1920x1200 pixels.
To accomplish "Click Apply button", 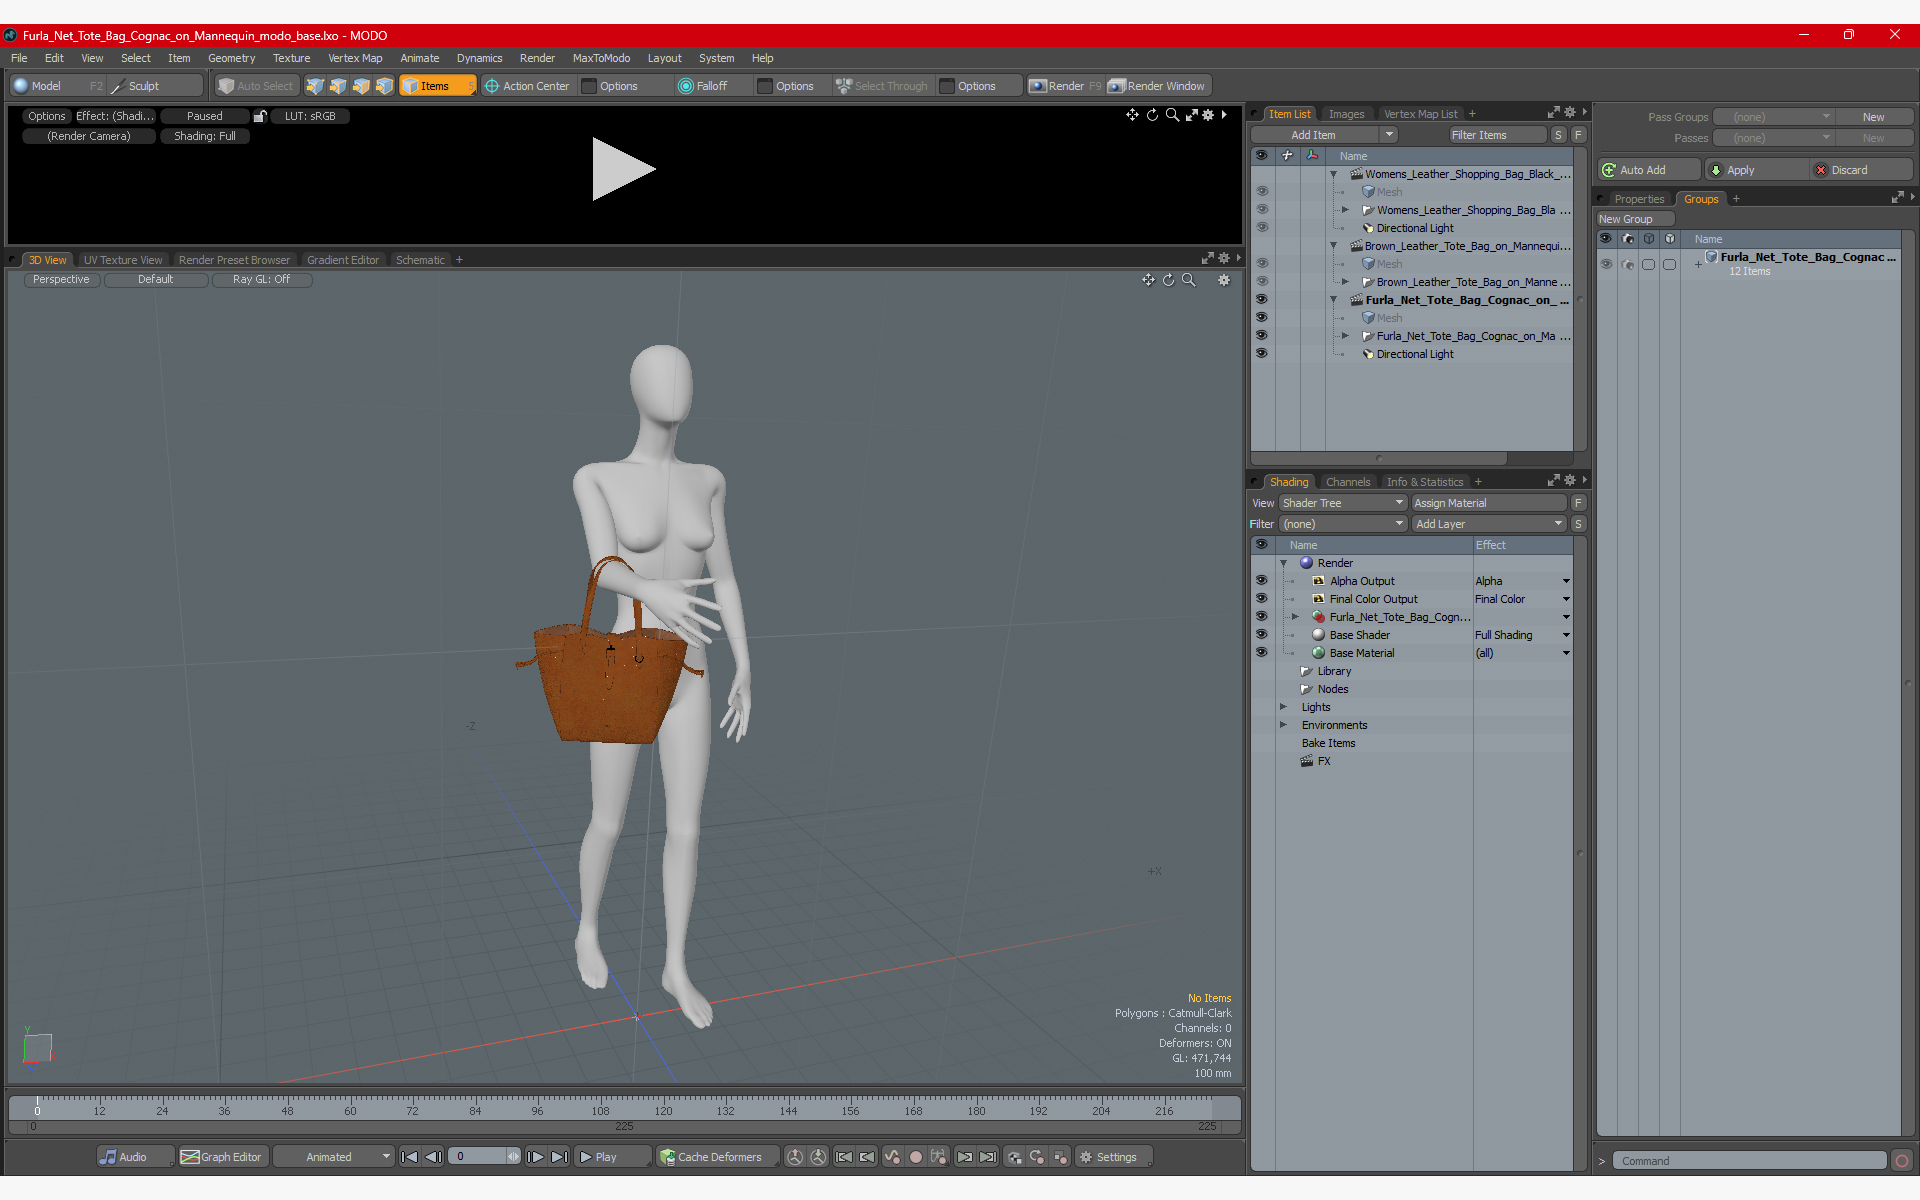I will [x=1758, y=170].
